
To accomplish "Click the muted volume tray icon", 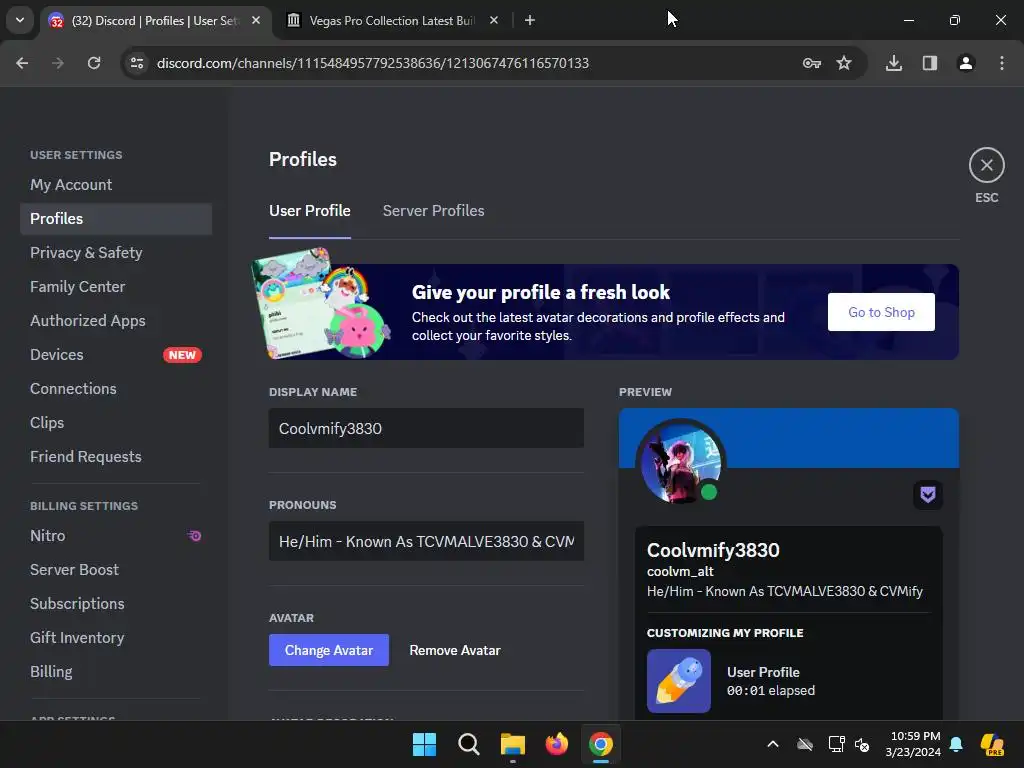I will tap(862, 744).
